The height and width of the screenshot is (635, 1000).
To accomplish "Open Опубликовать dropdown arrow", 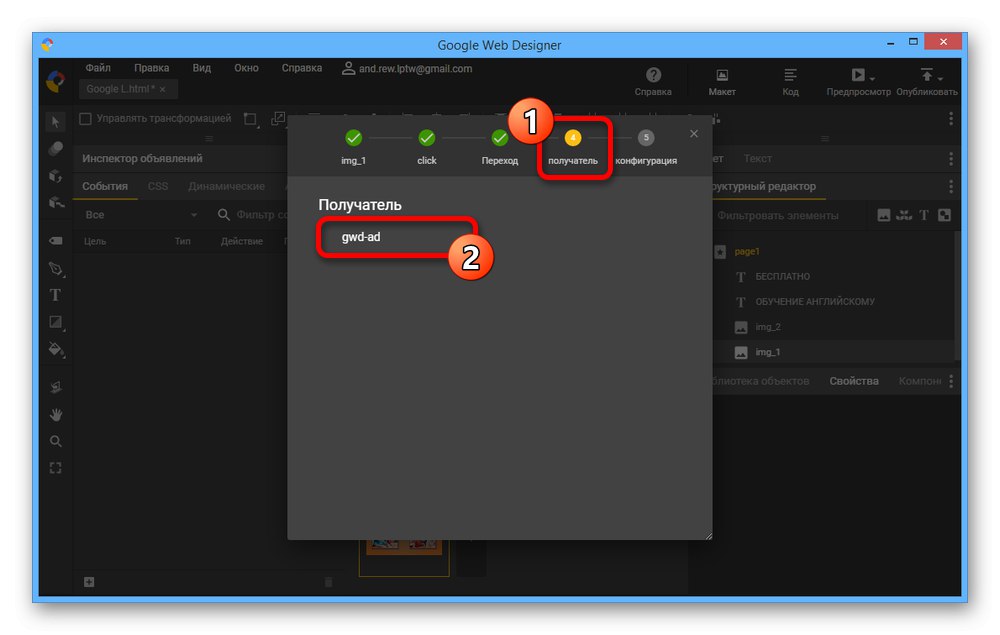I will click(940, 79).
